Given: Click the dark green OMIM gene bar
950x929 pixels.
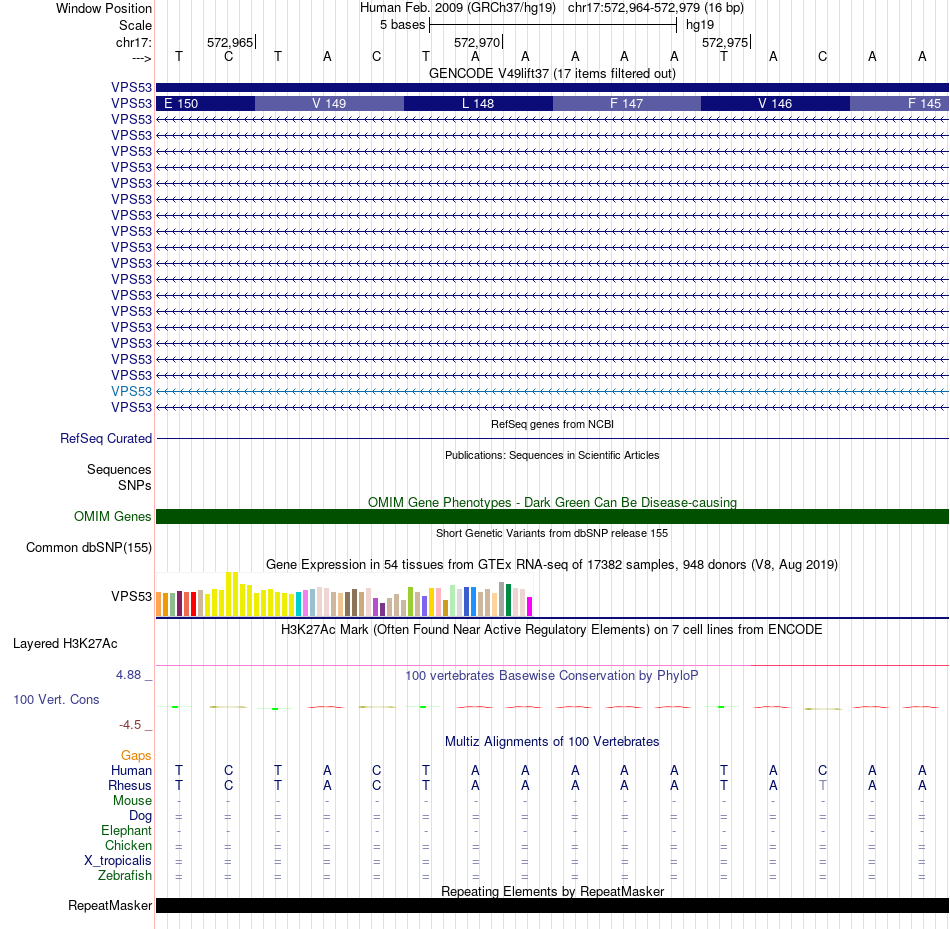Looking at the screenshot, I should pos(552,516).
